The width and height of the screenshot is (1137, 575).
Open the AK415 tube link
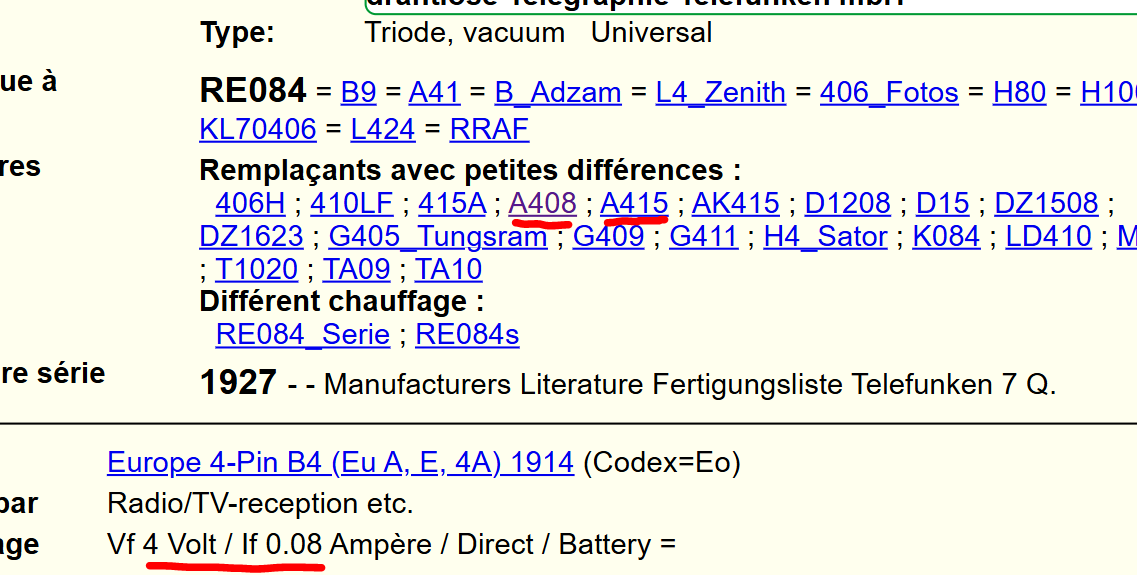pos(736,203)
